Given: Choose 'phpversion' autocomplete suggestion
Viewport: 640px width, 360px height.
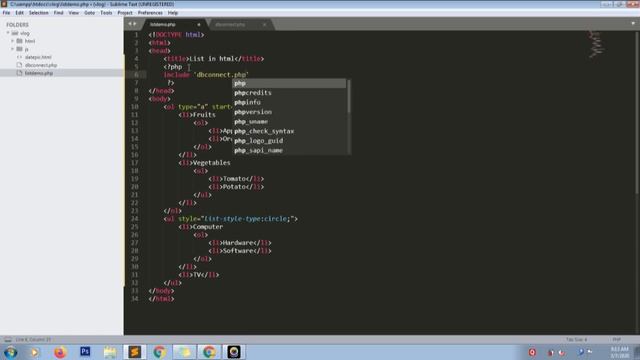Looking at the screenshot, I should tap(289, 112).
